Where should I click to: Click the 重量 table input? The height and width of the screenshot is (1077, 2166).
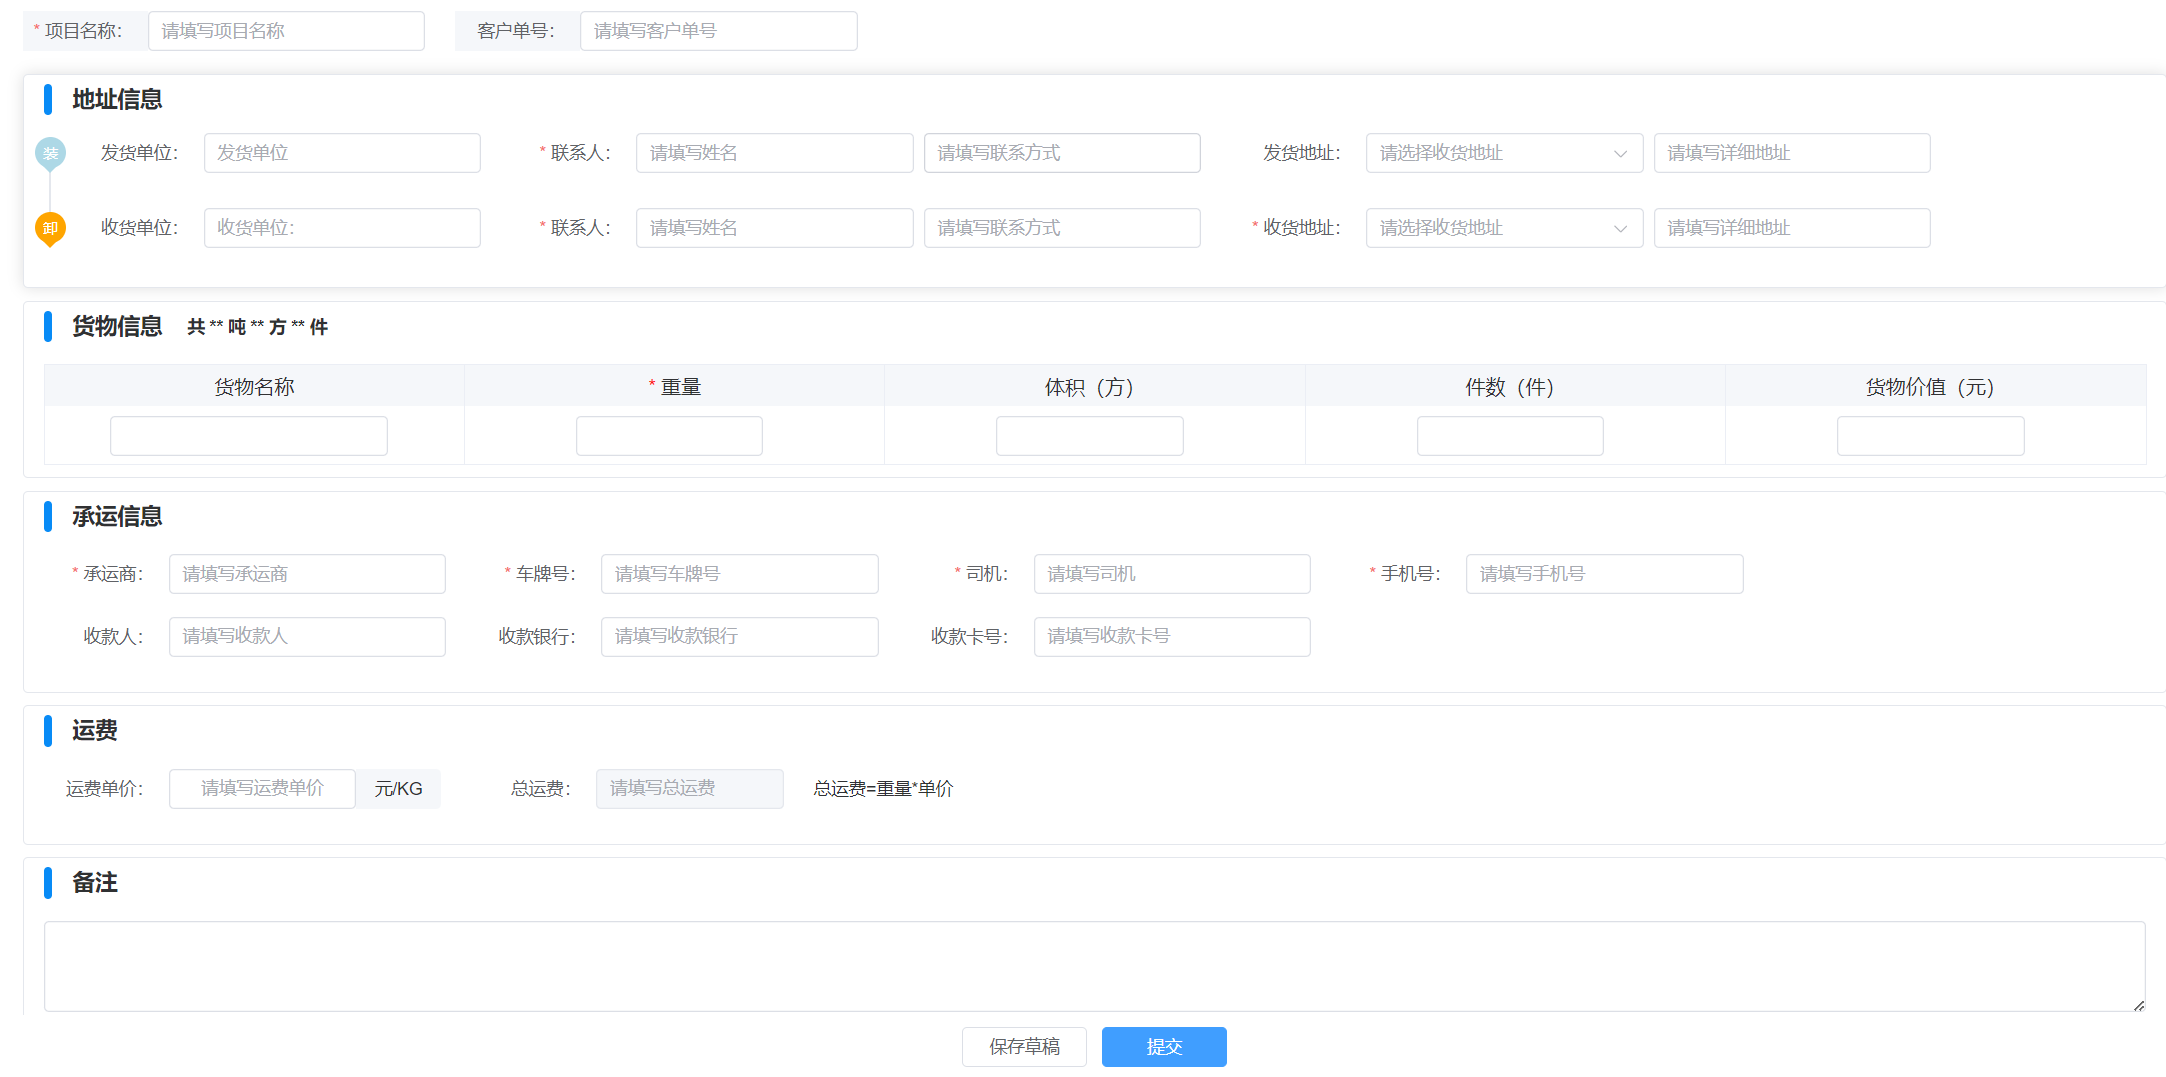click(669, 436)
